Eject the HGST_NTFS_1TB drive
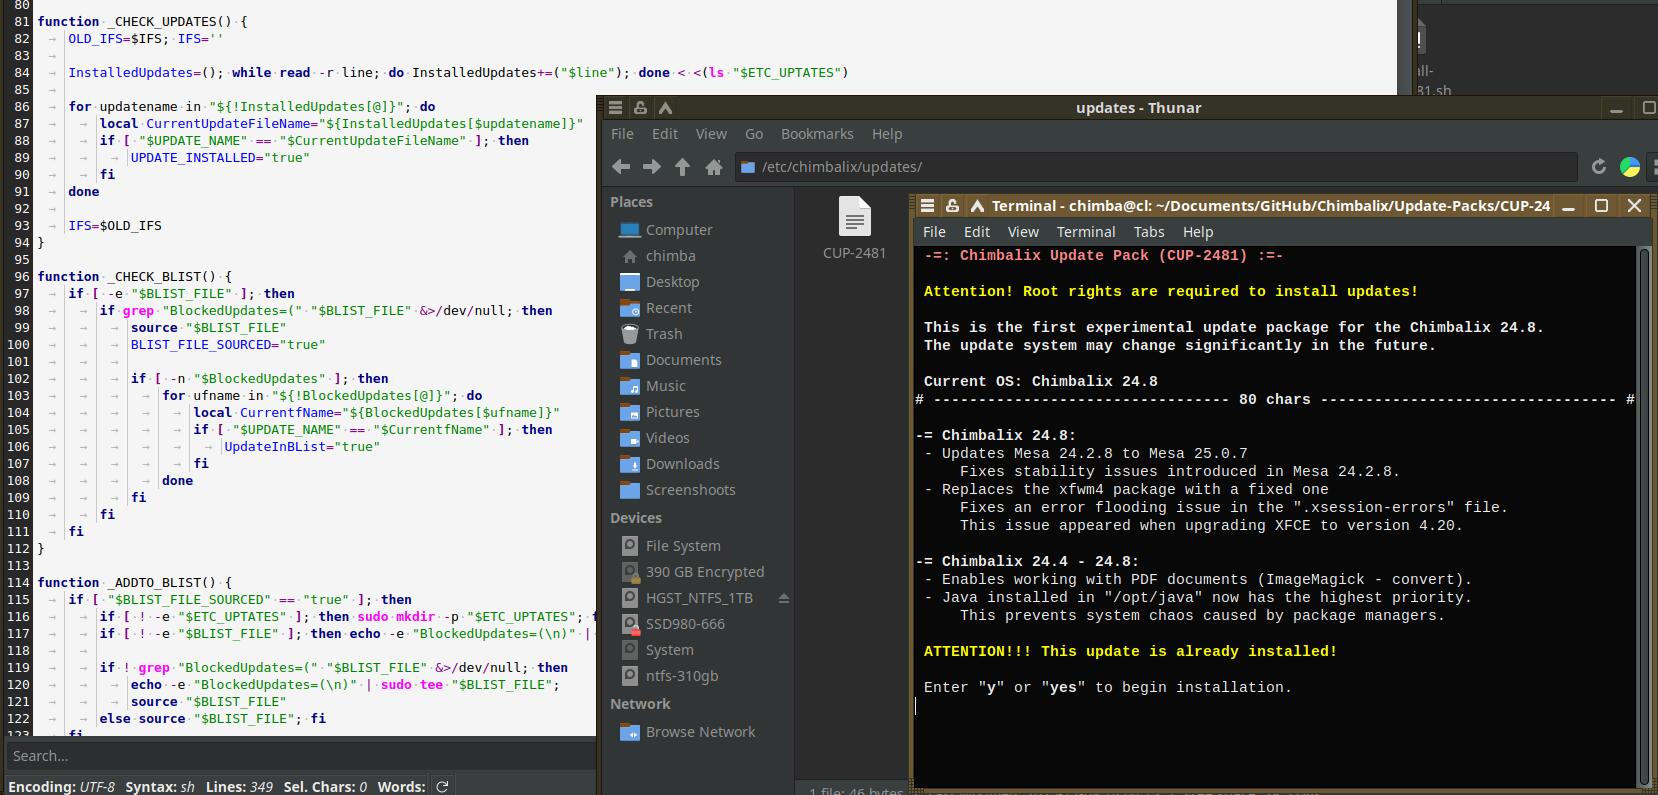 point(784,598)
